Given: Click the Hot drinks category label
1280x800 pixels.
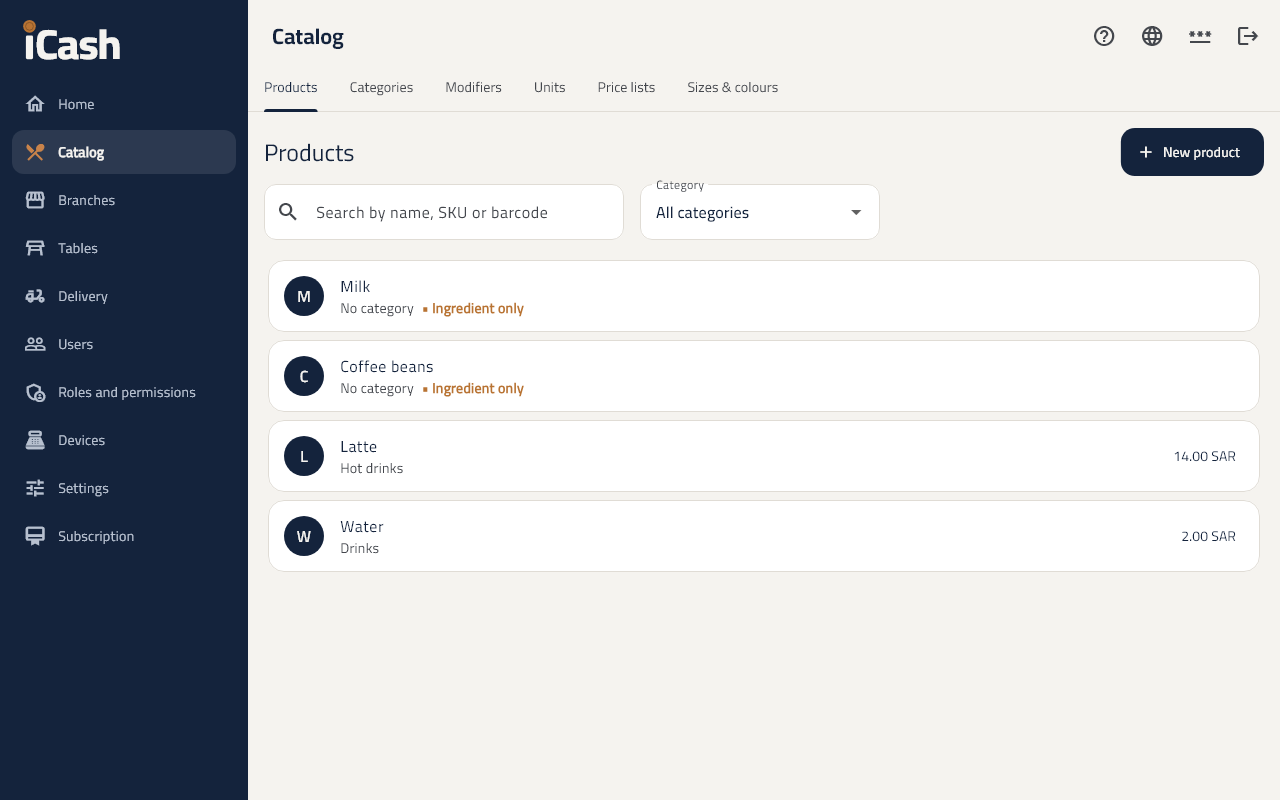Looking at the screenshot, I should (x=372, y=468).
